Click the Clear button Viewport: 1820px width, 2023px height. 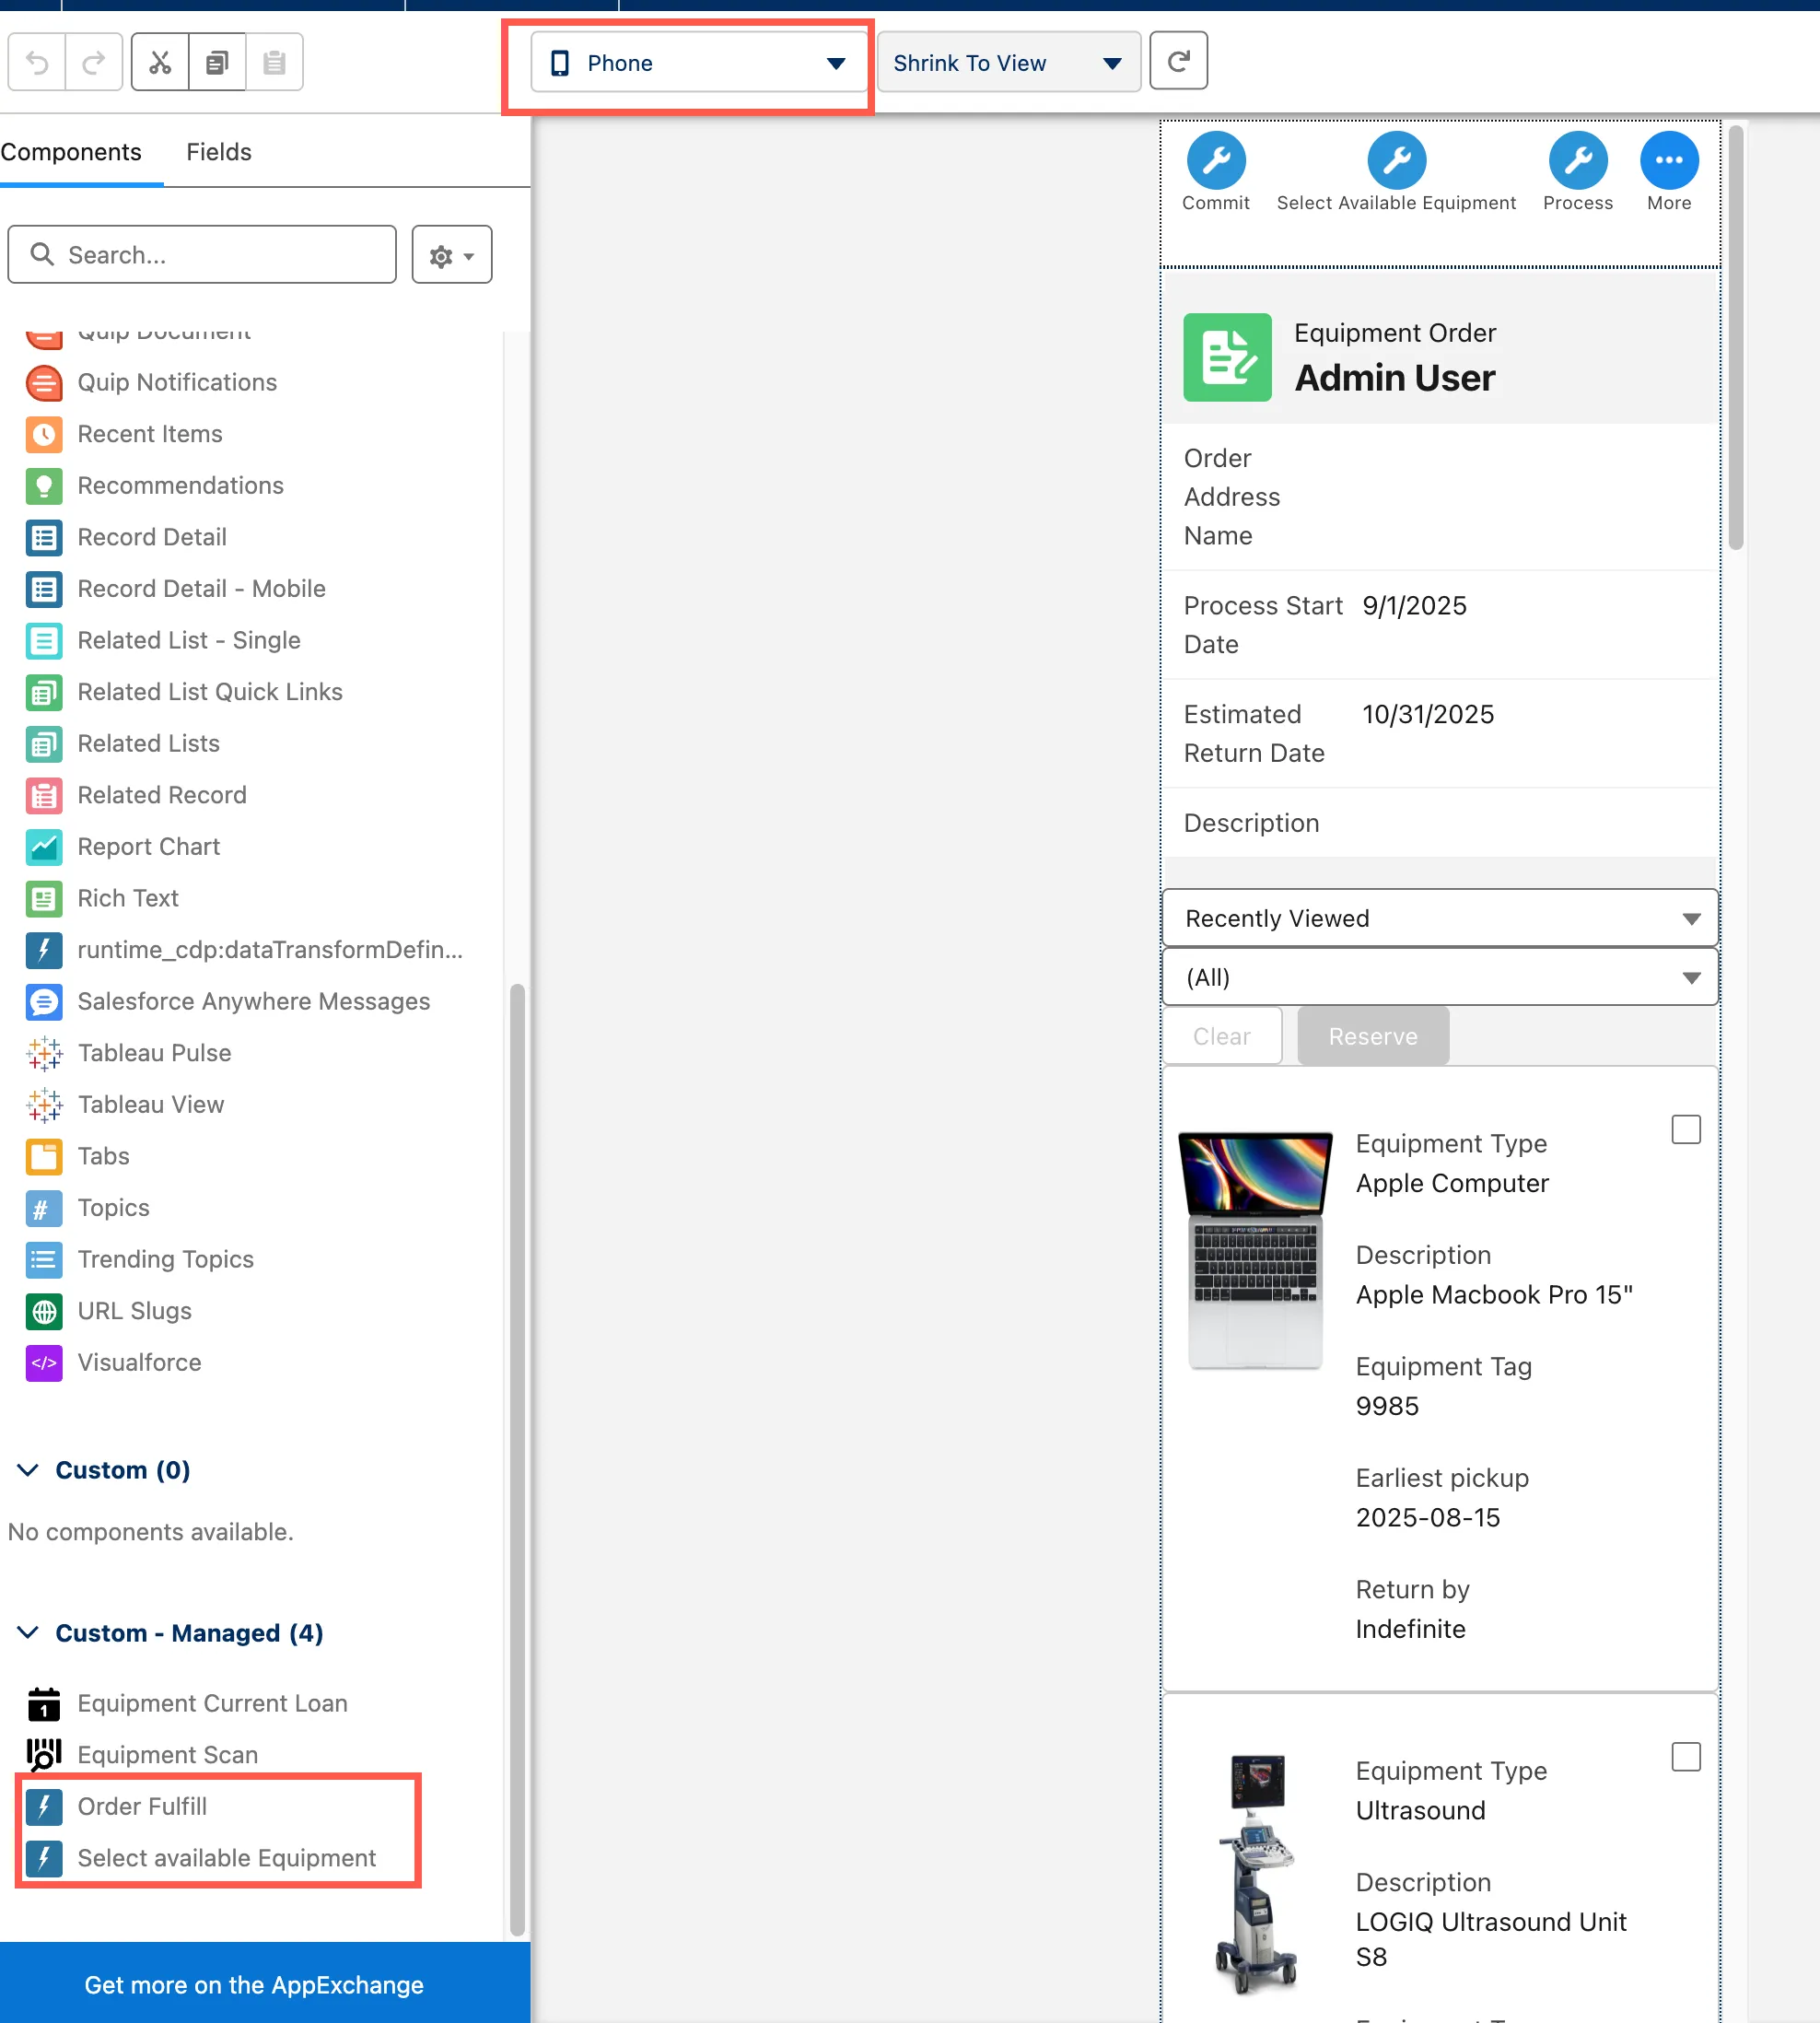[1222, 1036]
